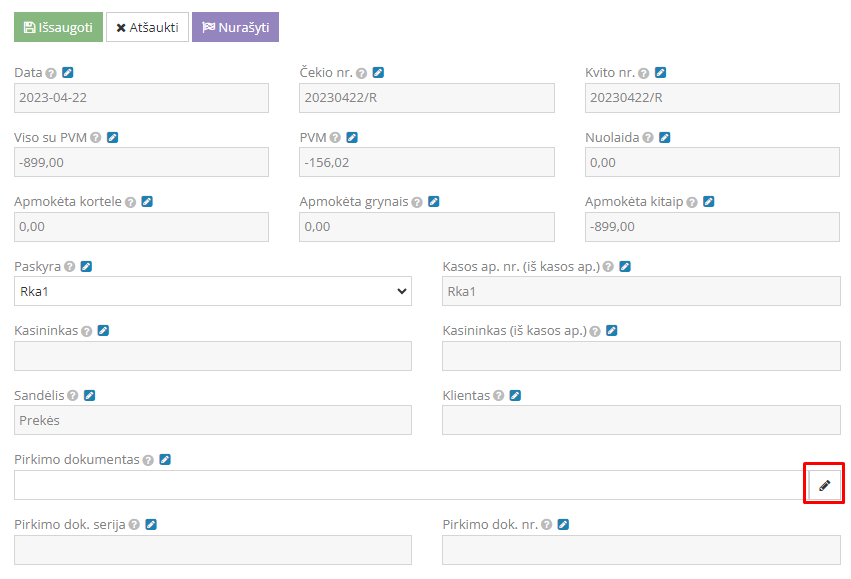Click the Pirkimo dok. serija input field
The height and width of the screenshot is (579, 851).
click(212, 550)
